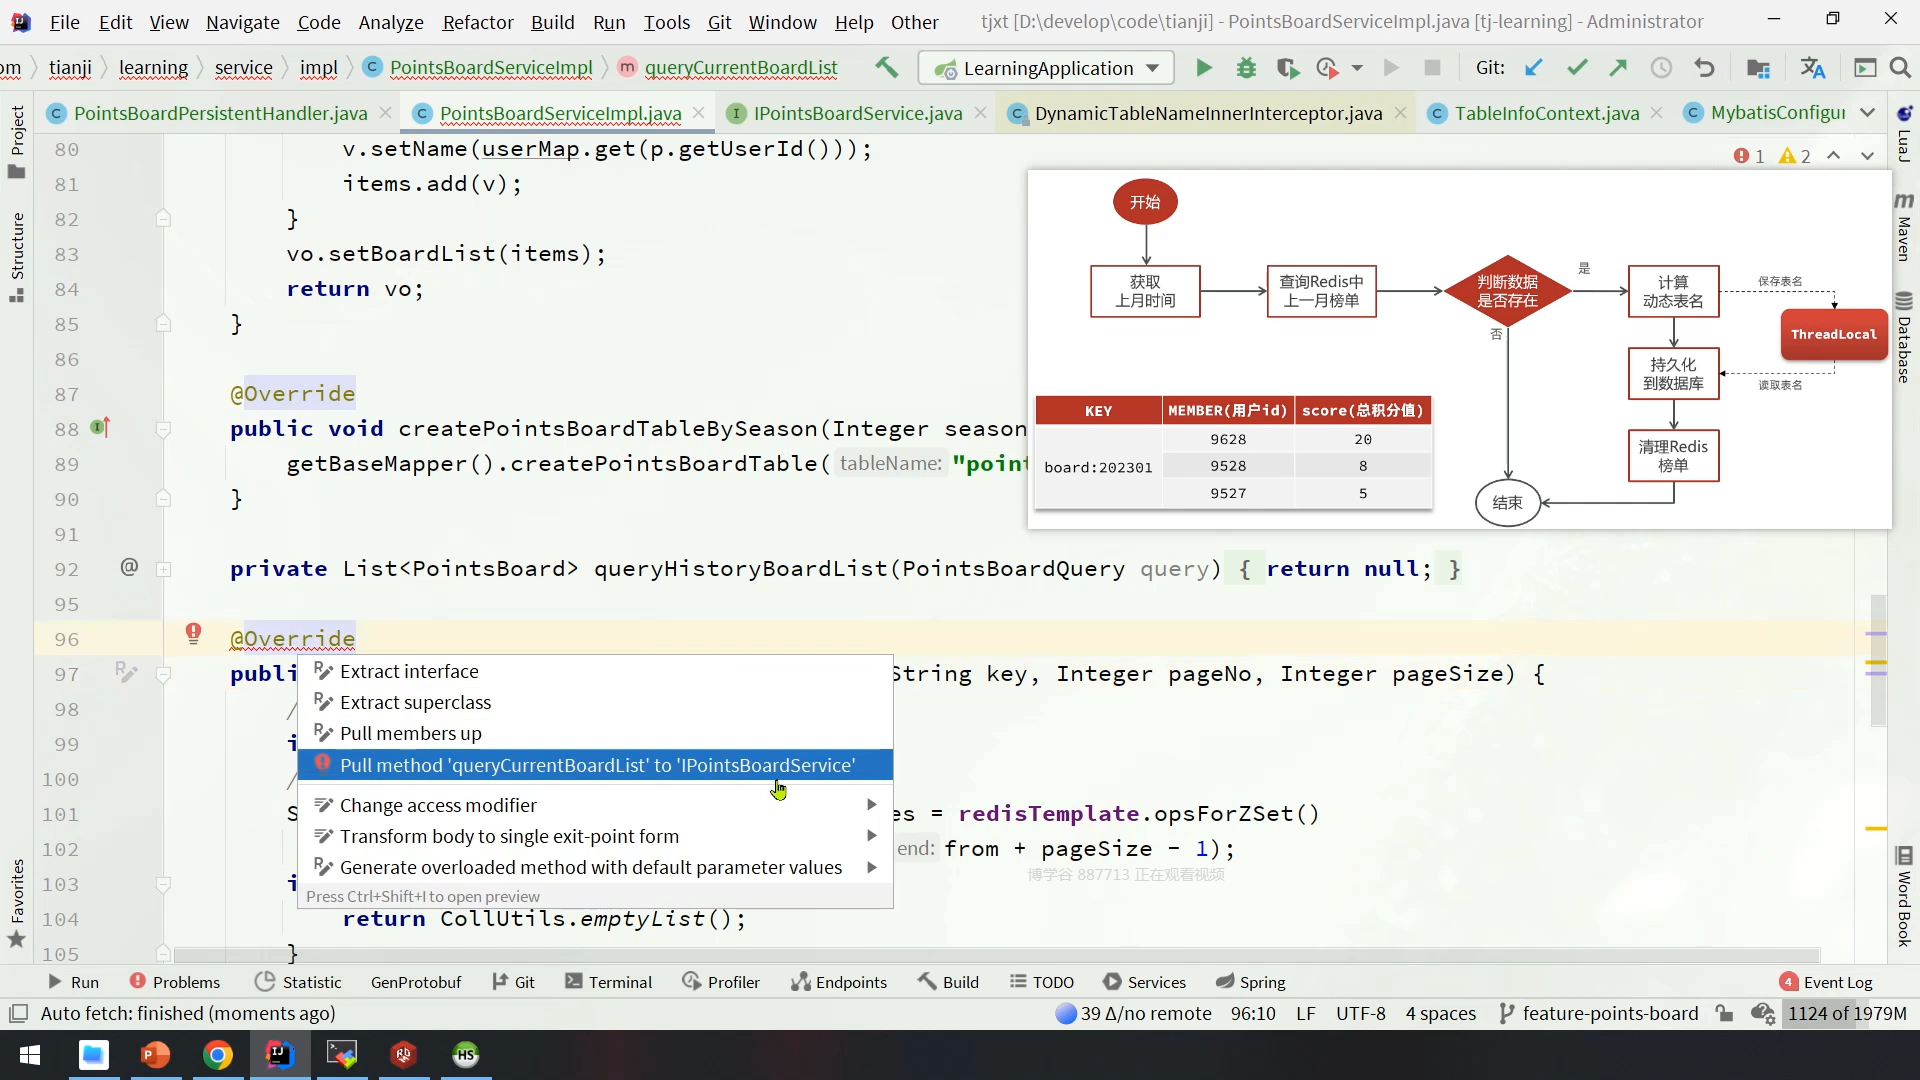Collapse method fold marker at line 88
Image resolution: width=1920 pixels, height=1080 pixels.
pyautogui.click(x=164, y=430)
